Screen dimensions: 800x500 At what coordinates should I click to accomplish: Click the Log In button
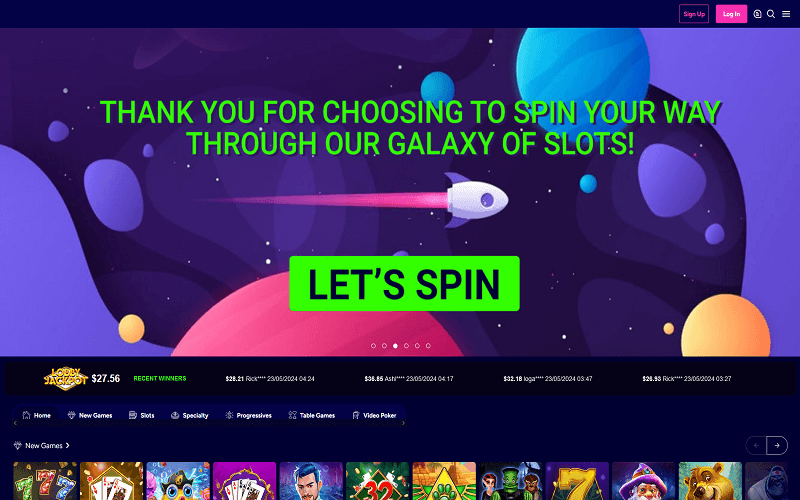click(731, 14)
